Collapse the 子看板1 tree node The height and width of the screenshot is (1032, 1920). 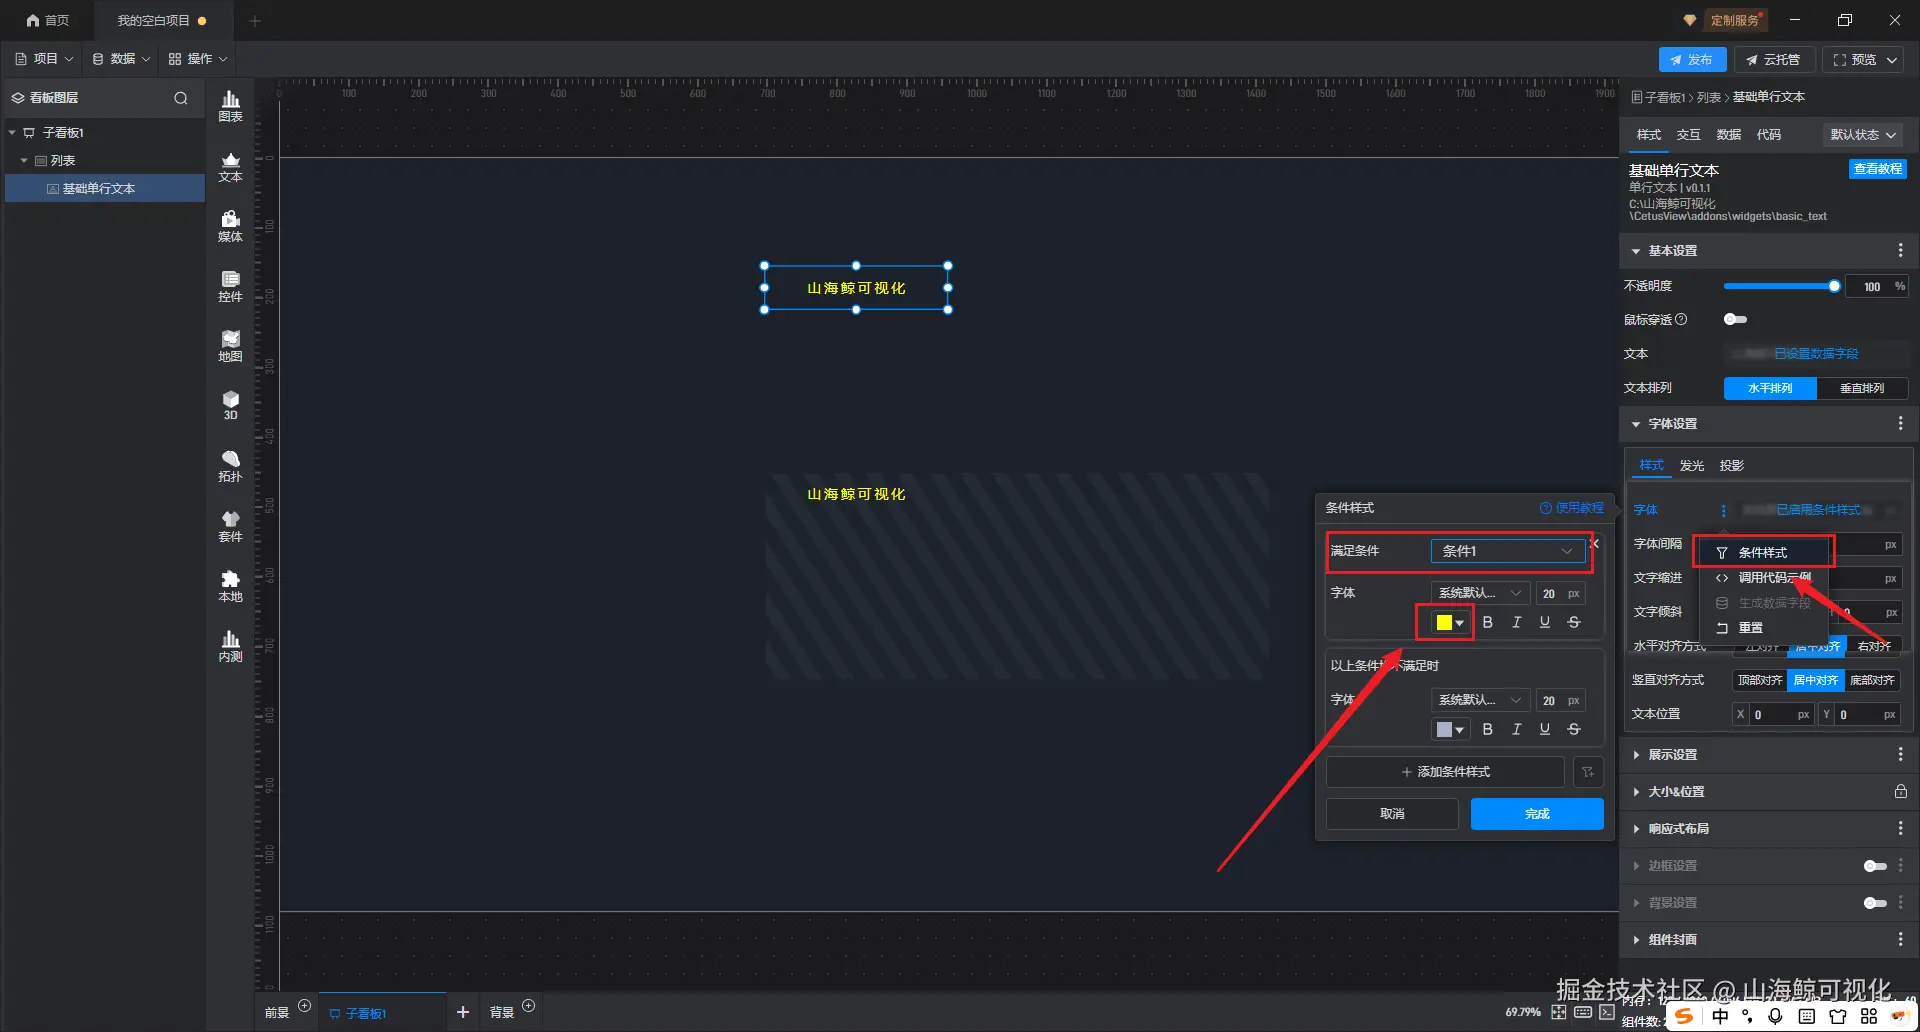coord(12,132)
